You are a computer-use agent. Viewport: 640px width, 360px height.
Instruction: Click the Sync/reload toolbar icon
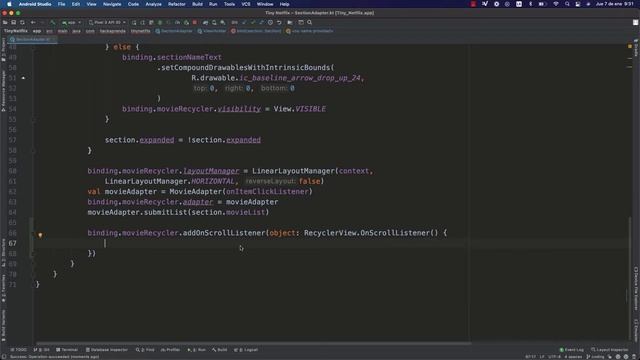tap(22, 22)
